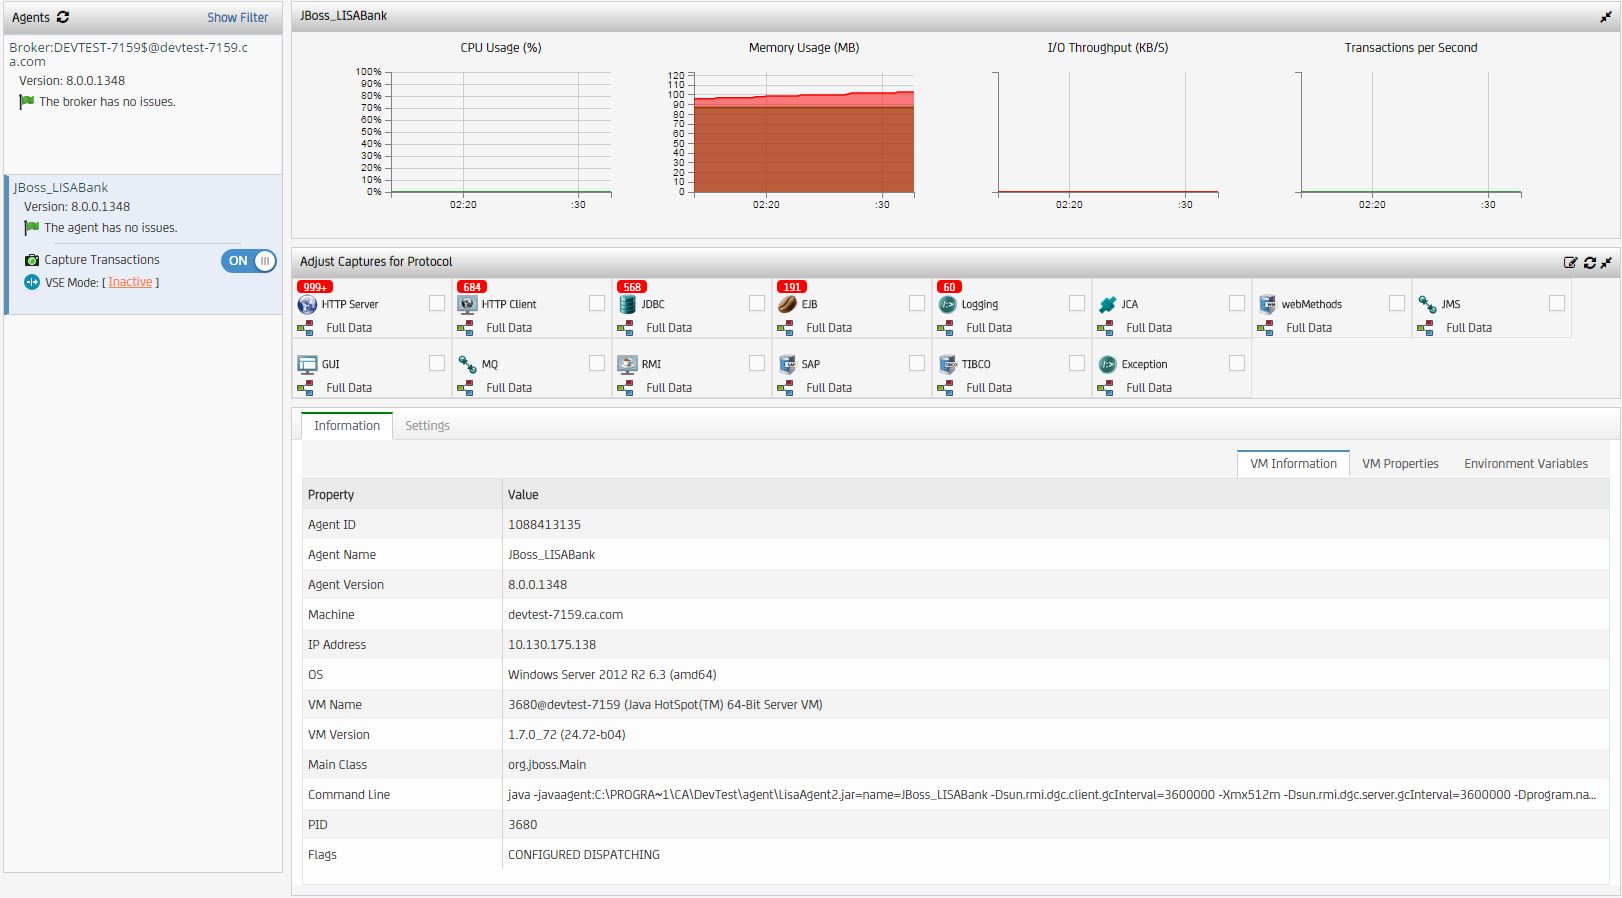Image resolution: width=1622 pixels, height=898 pixels.
Task: Check the JMS checkbox
Action: point(1557,303)
